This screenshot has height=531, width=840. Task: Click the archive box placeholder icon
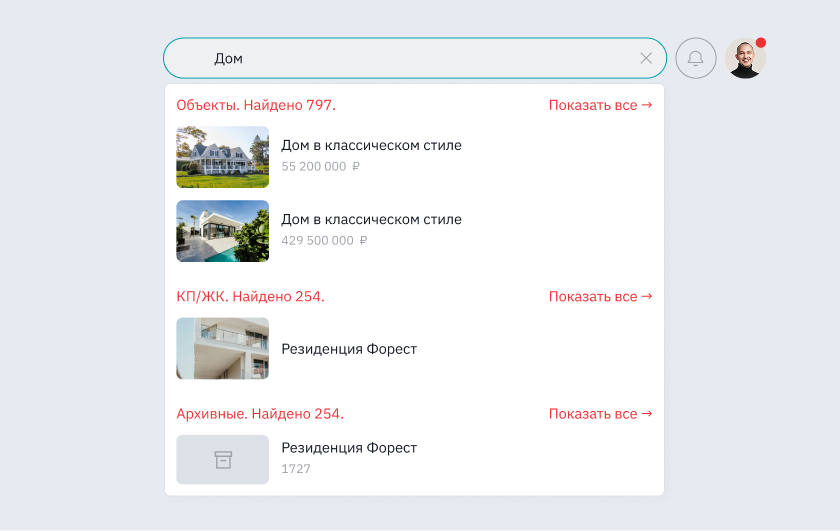(223, 460)
